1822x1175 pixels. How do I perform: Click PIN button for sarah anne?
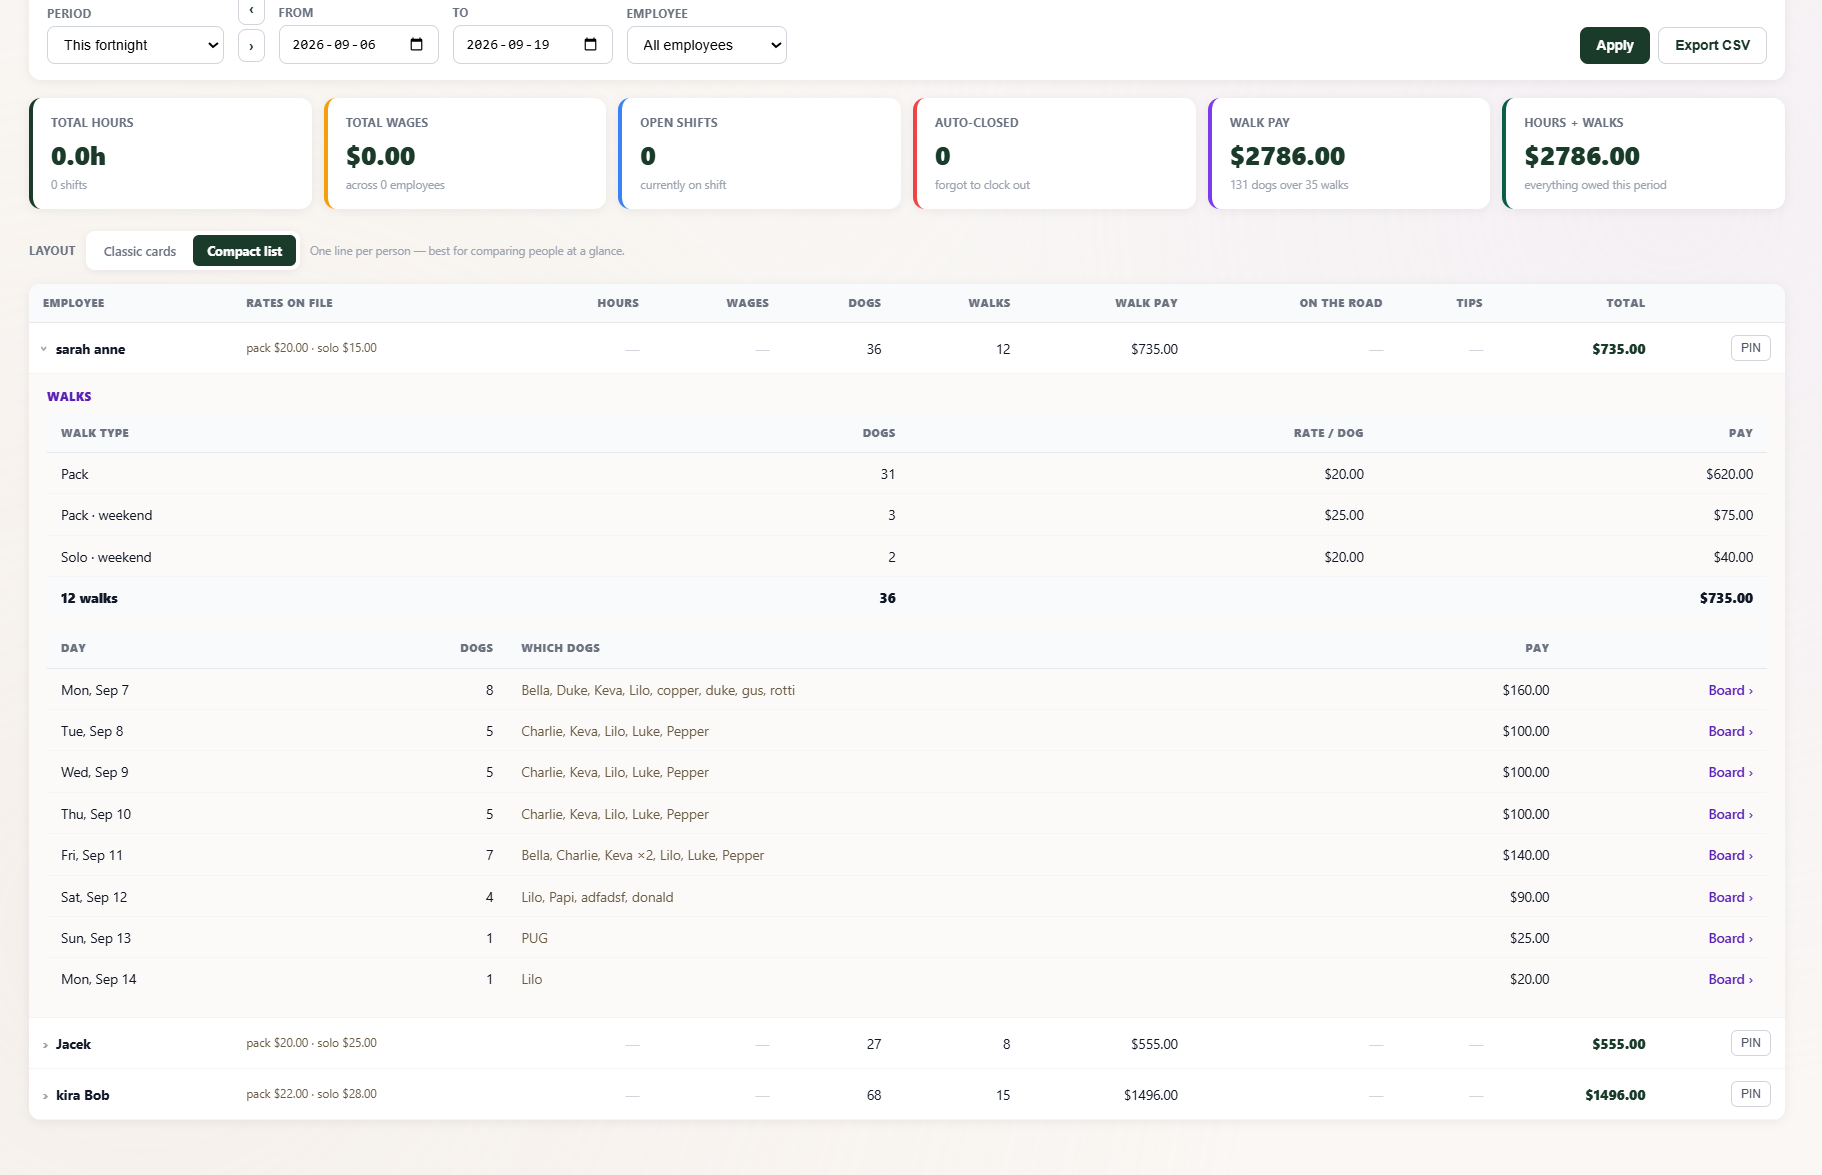click(1751, 348)
